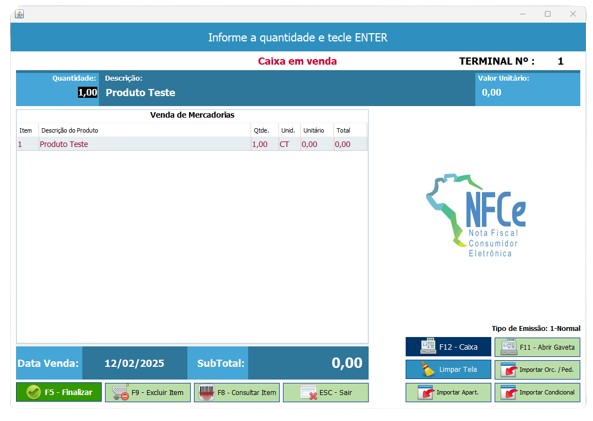Click the red arrow icon on Importar Condicional
The image size is (593, 421).
tap(508, 393)
